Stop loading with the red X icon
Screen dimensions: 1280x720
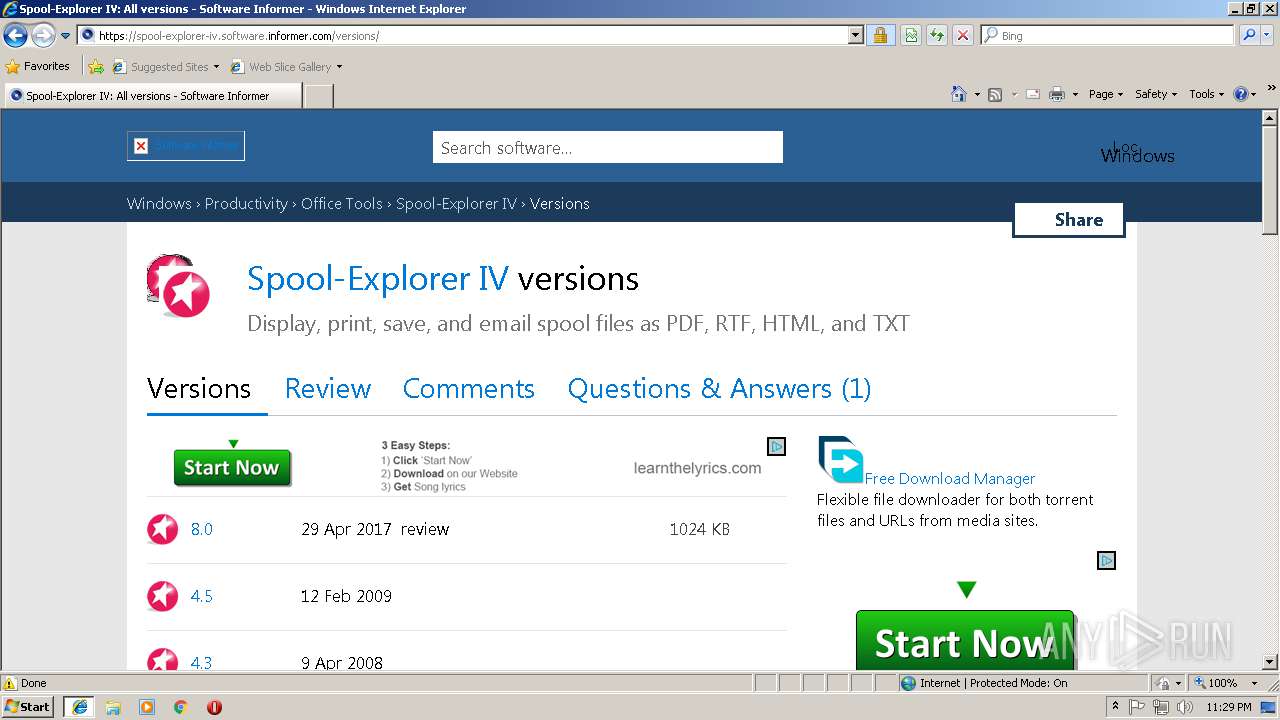pyautogui.click(x=962, y=36)
